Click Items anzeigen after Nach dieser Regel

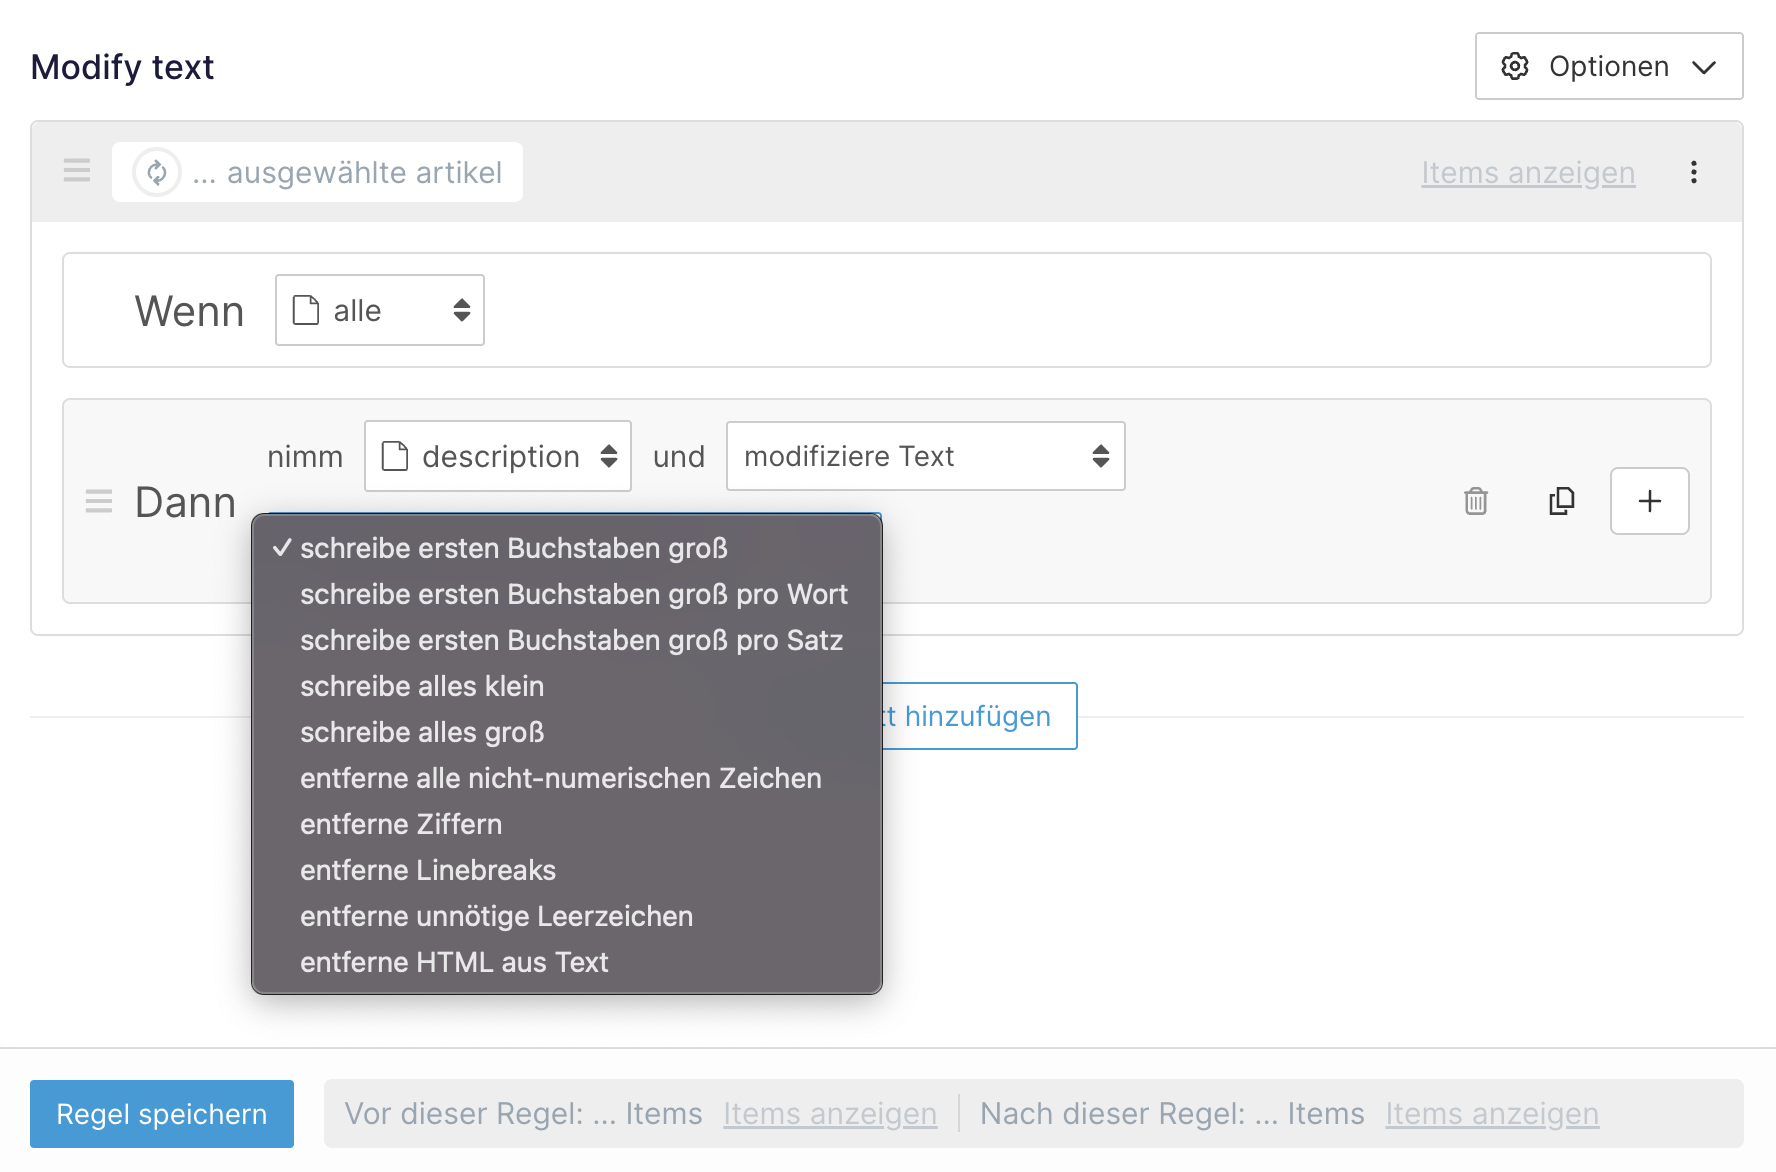point(1492,1114)
